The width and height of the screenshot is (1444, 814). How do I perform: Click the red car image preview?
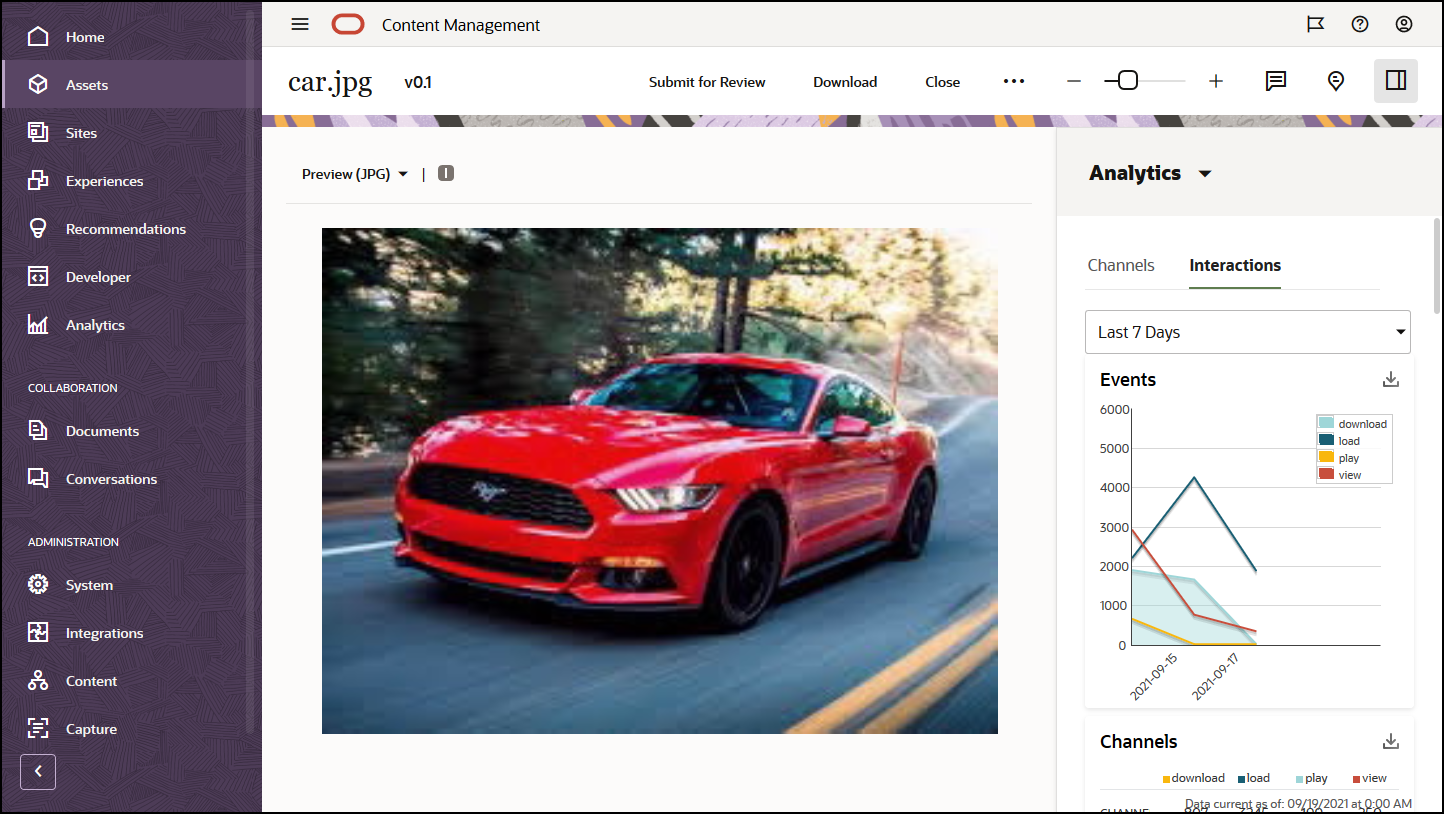coord(660,481)
